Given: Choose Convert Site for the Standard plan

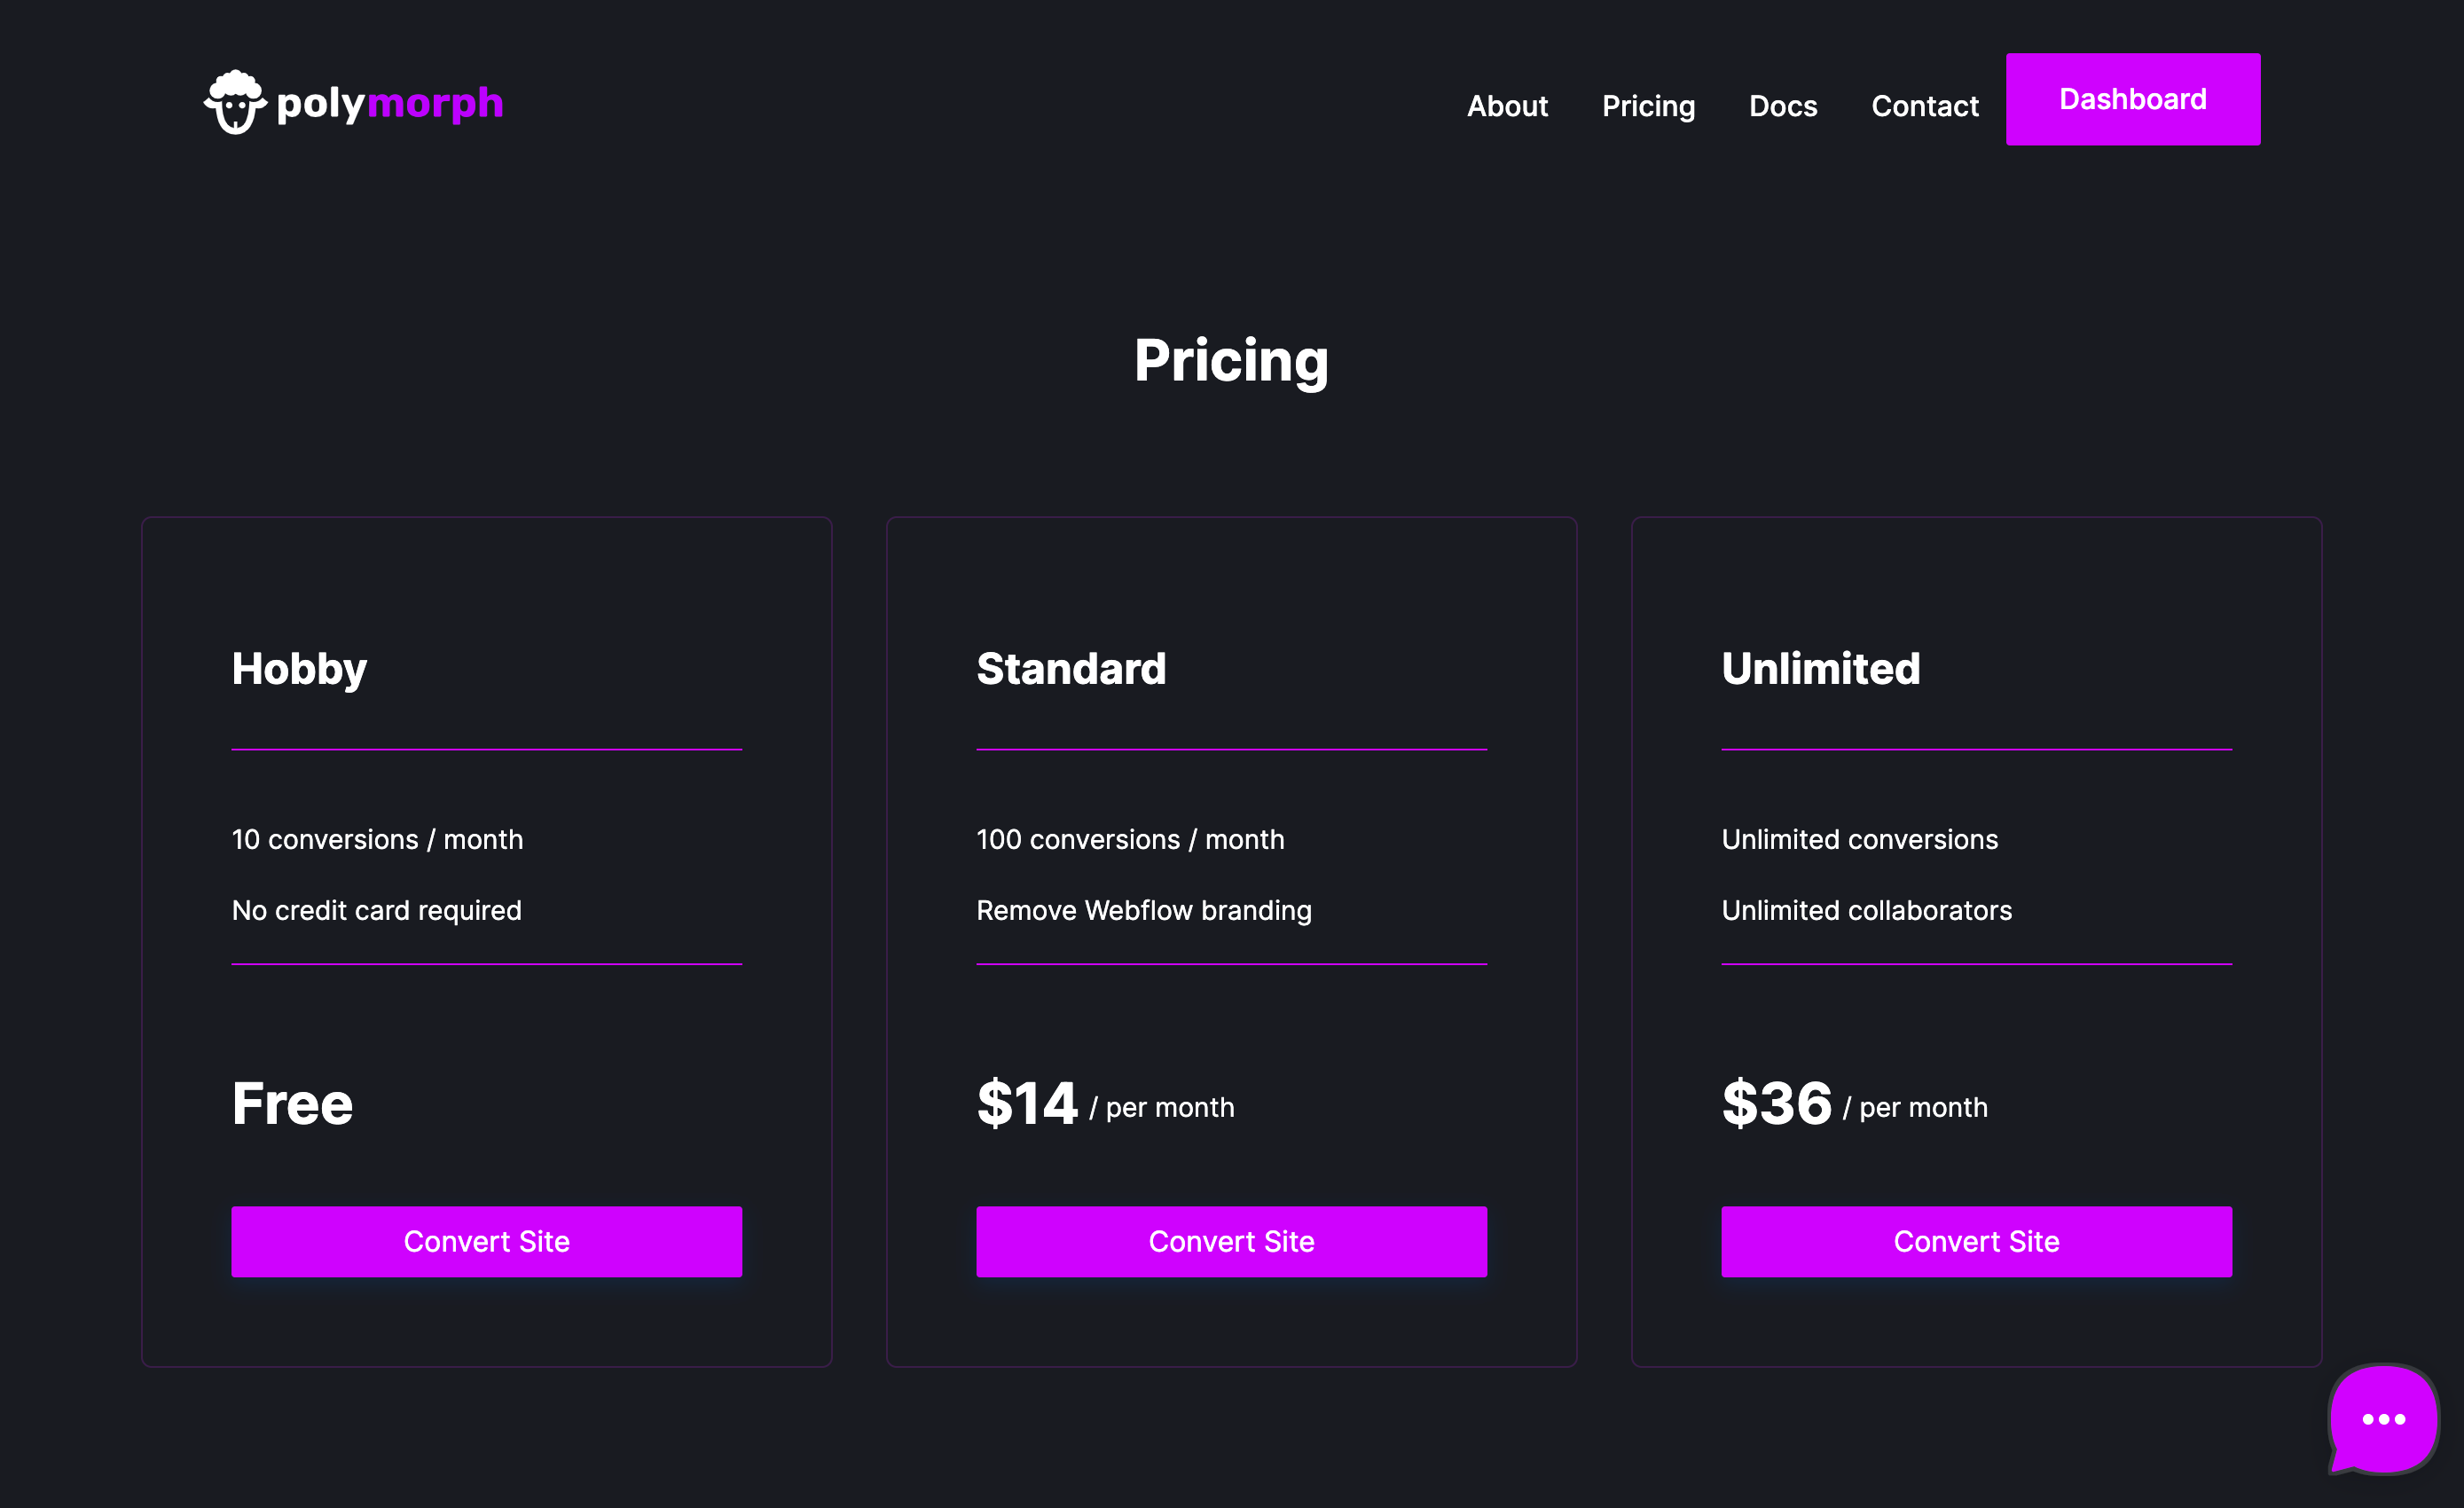Looking at the screenshot, I should tap(1231, 1241).
